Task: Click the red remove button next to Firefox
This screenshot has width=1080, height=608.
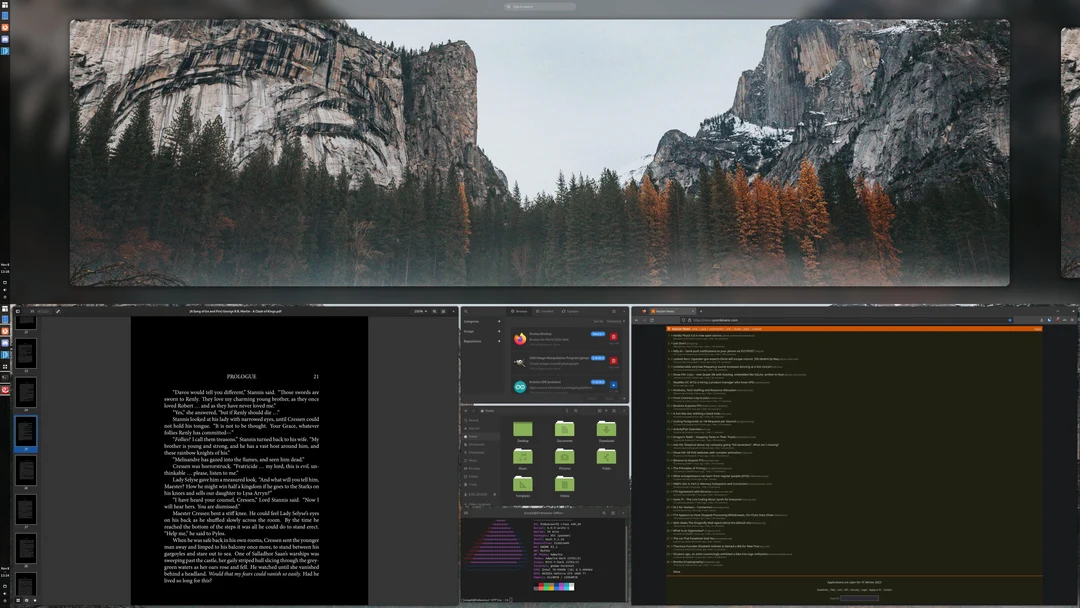Action: [x=612, y=334]
